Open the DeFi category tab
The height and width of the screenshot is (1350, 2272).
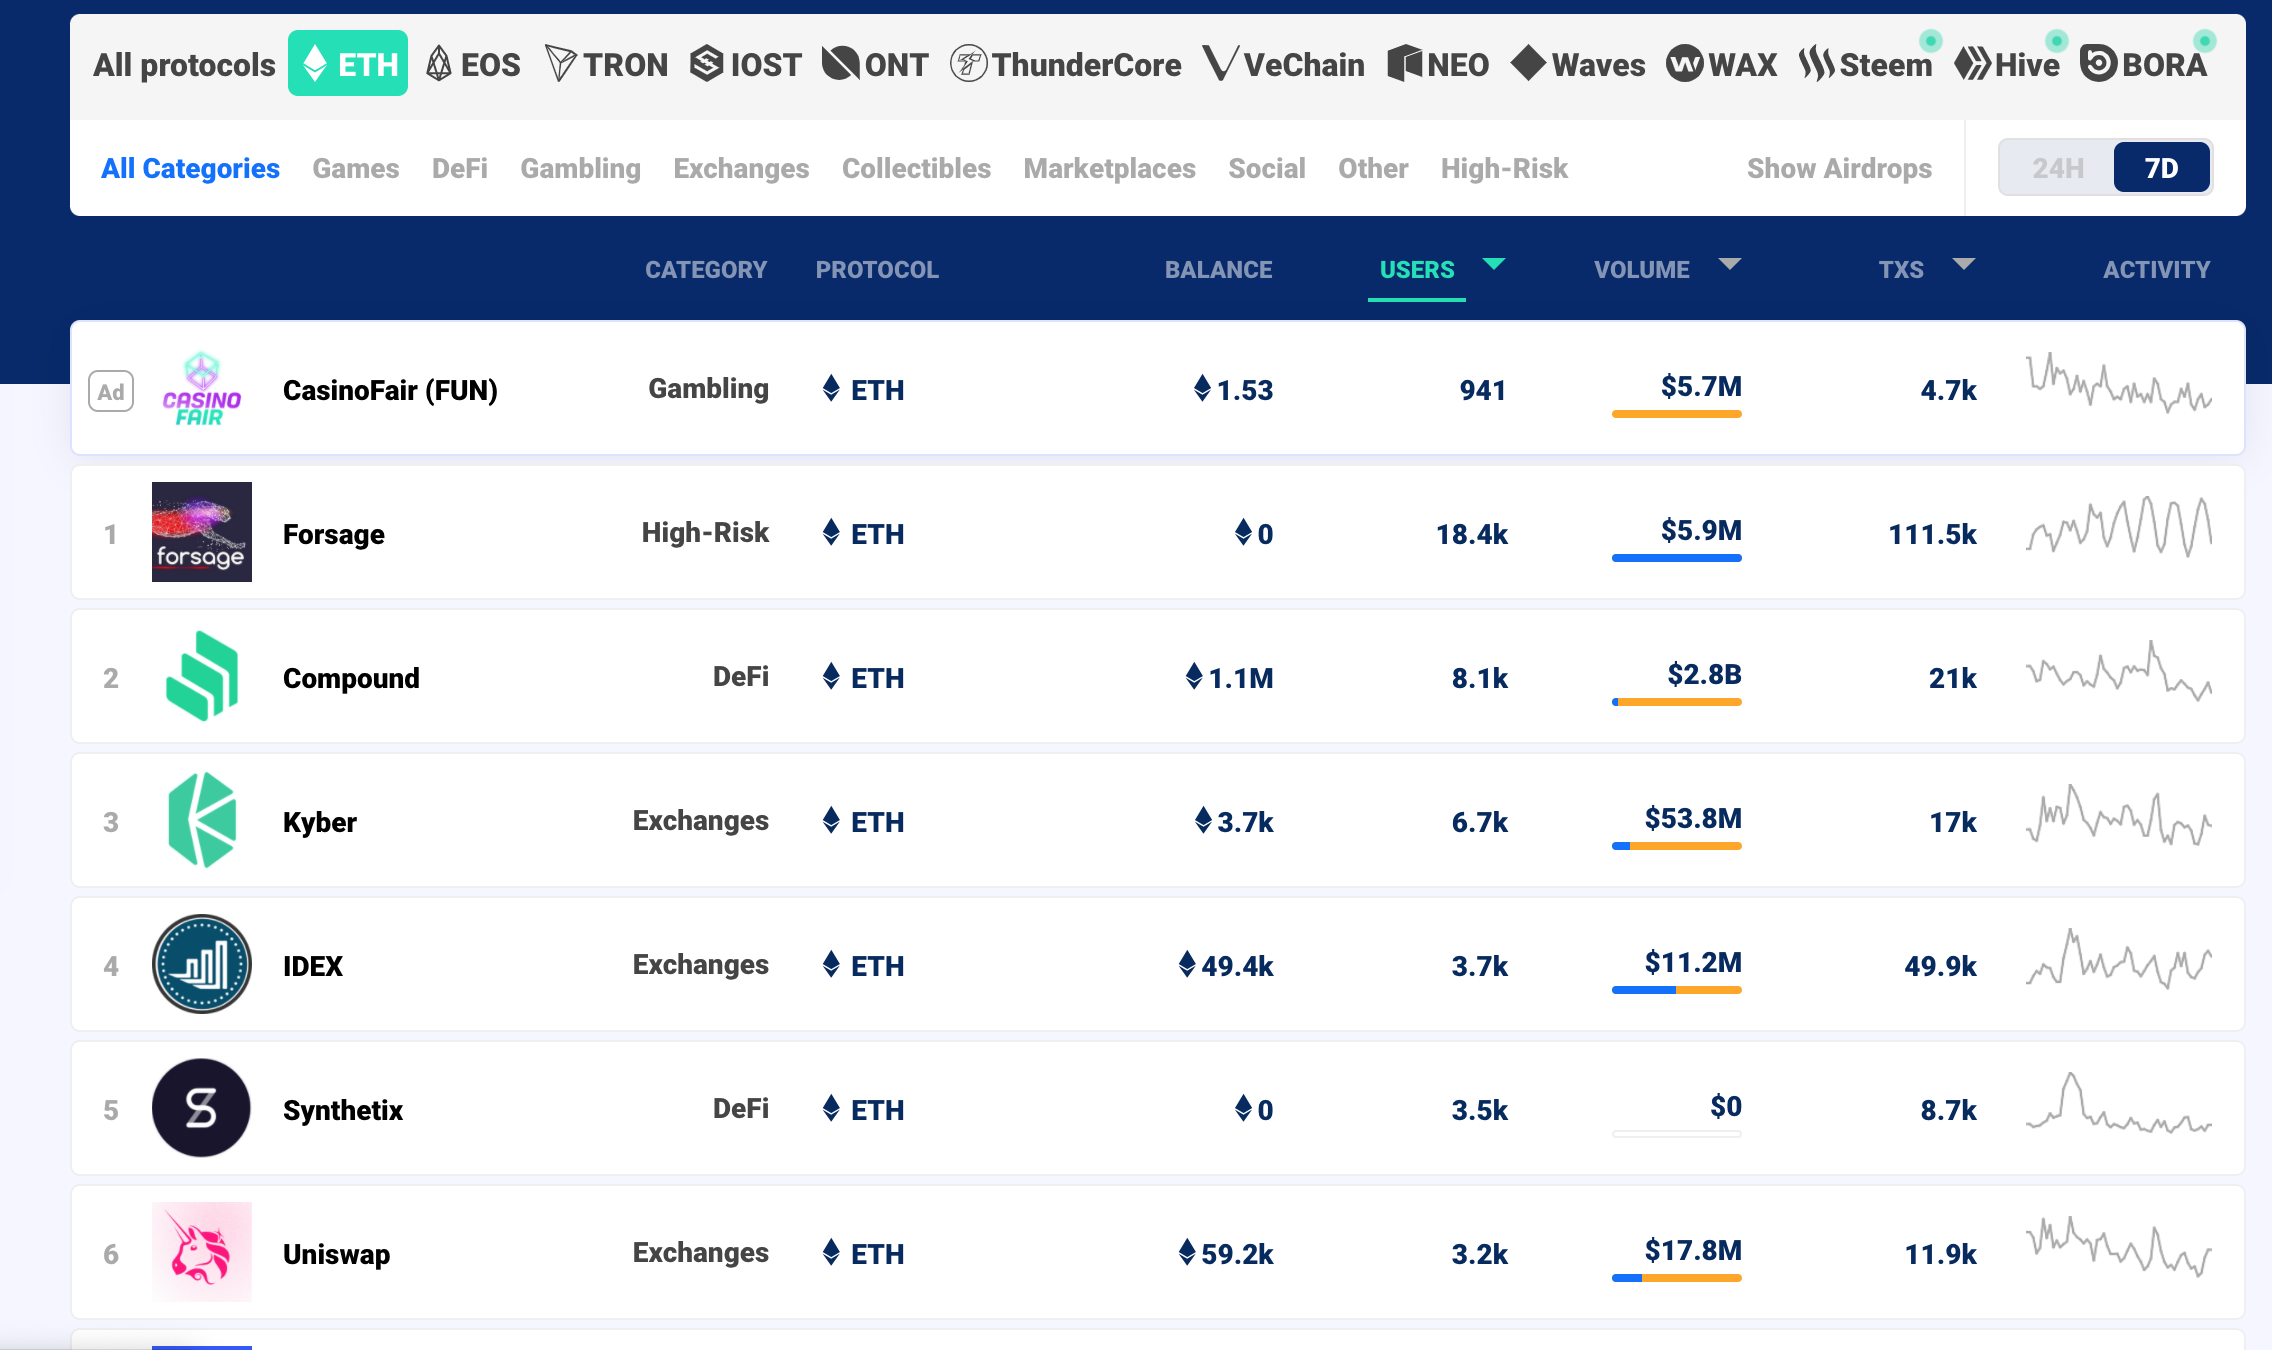(460, 168)
